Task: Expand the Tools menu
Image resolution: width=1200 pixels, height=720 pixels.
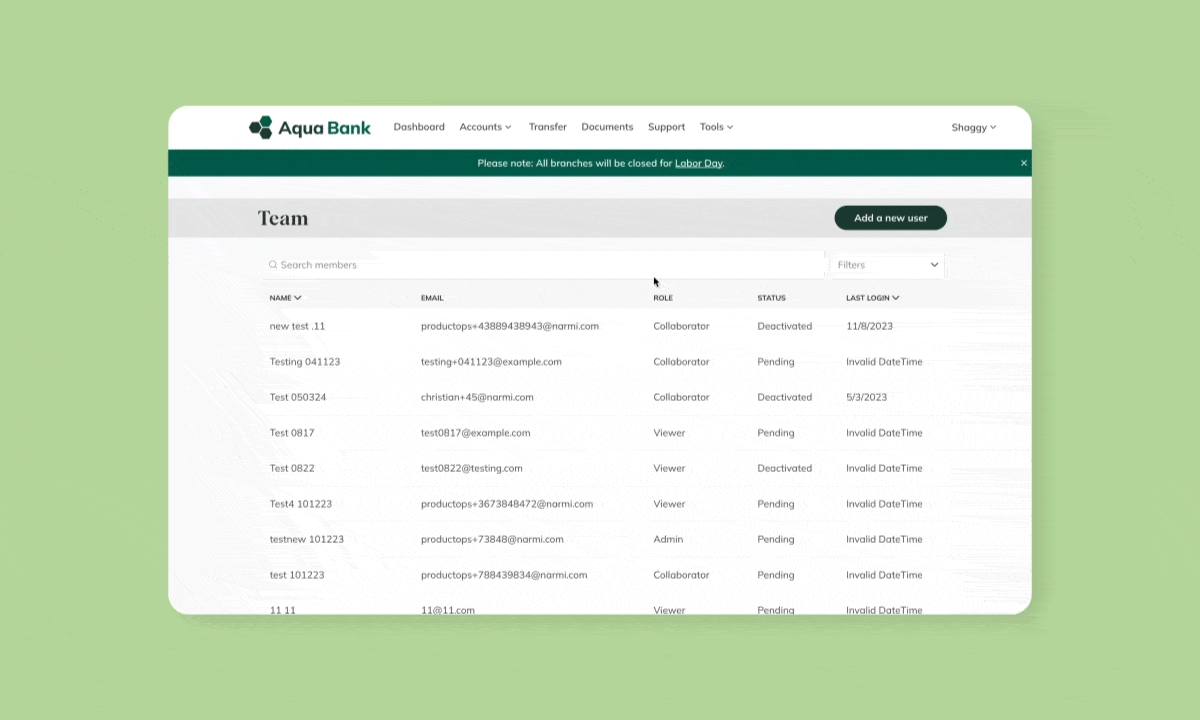Action: (x=716, y=127)
